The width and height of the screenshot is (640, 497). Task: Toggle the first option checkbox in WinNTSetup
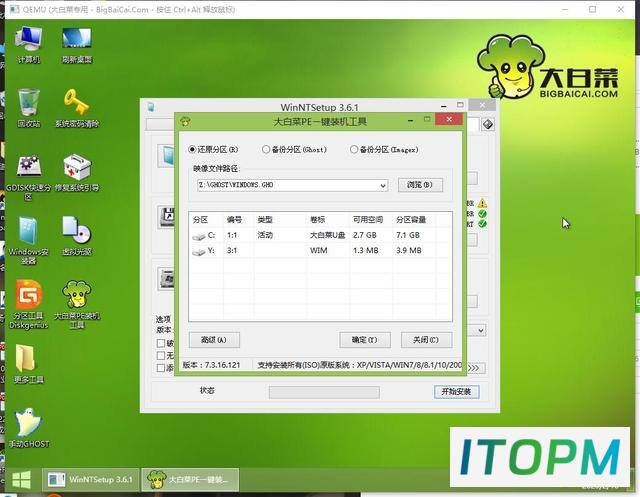tap(161, 343)
